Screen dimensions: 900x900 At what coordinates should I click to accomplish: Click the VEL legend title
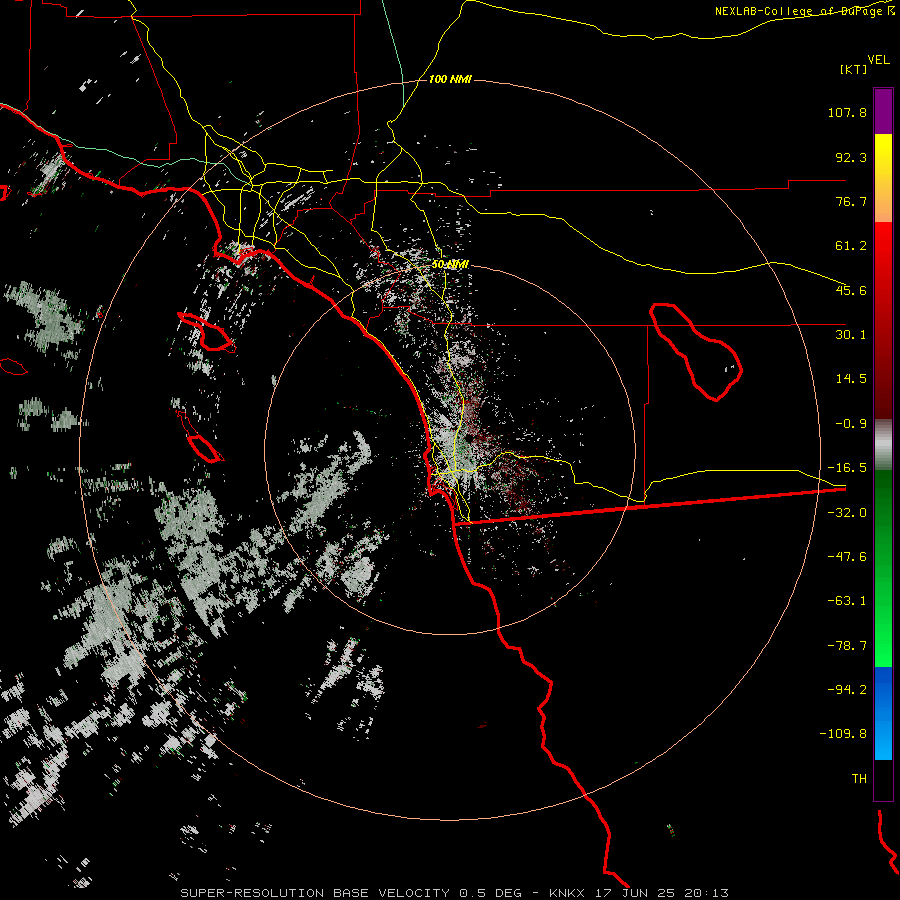878,60
